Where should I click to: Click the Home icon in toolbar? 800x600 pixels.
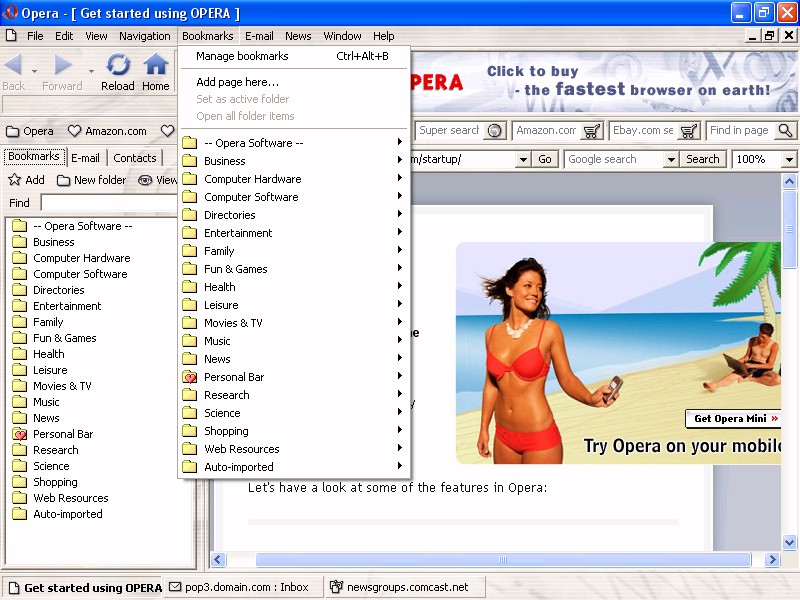[155, 66]
